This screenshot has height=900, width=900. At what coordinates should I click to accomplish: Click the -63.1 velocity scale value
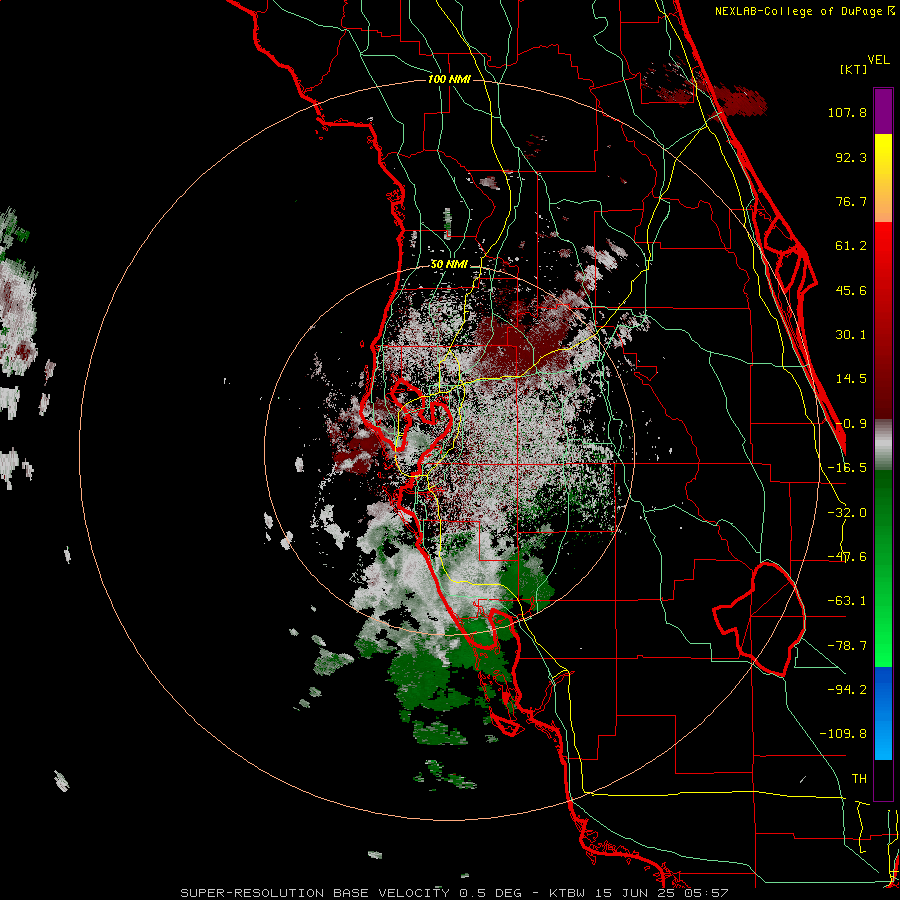pyautogui.click(x=847, y=601)
